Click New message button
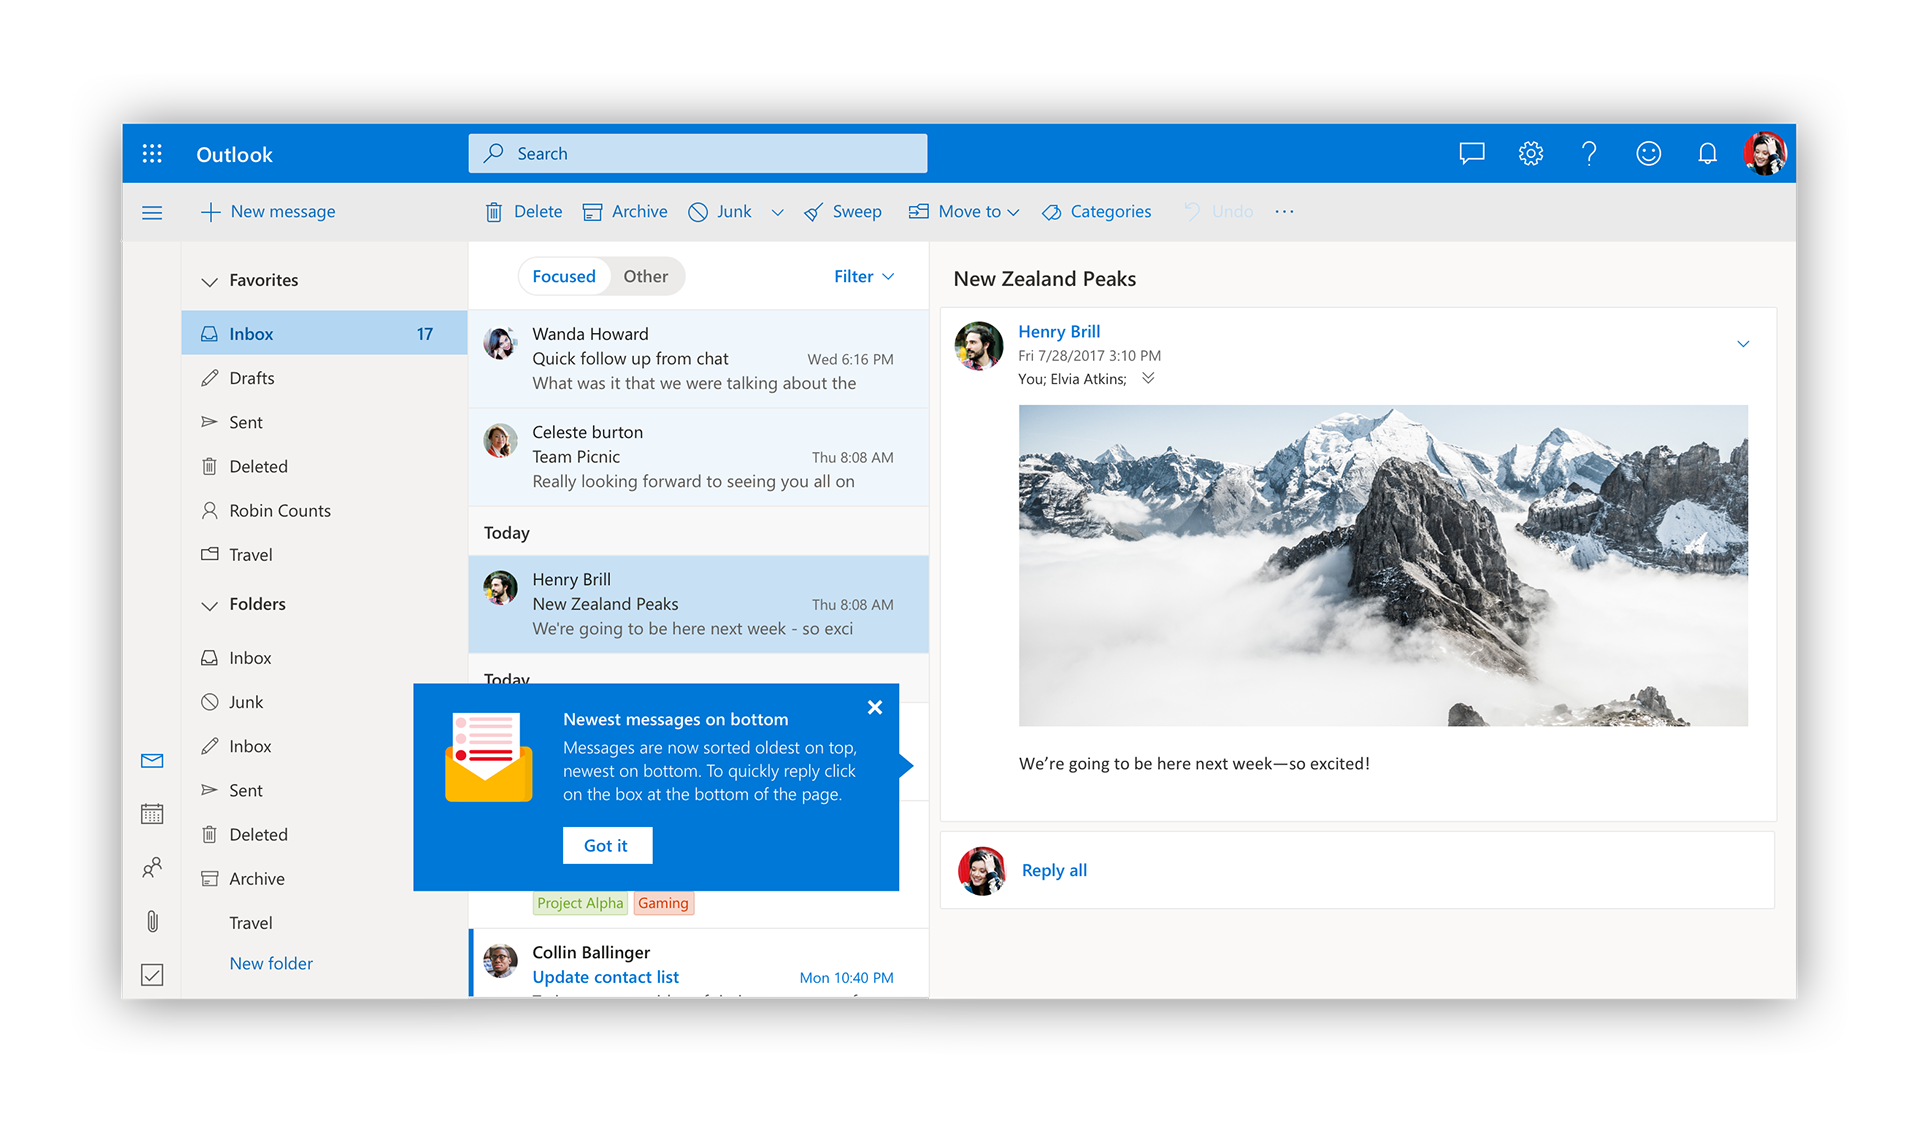Viewport: 1920px width, 1124px height. coord(268,212)
